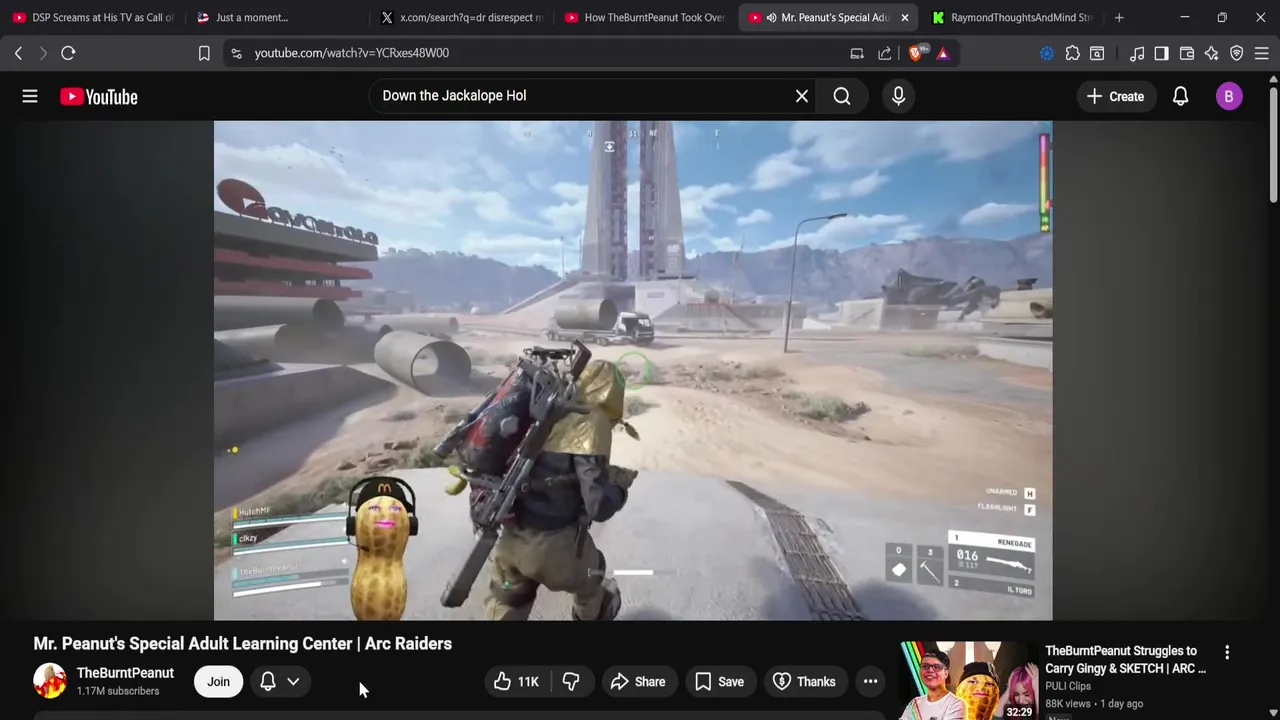Mute the audio on the Mr. Peanut's tab
Screen dimensions: 1280x720
point(771,17)
